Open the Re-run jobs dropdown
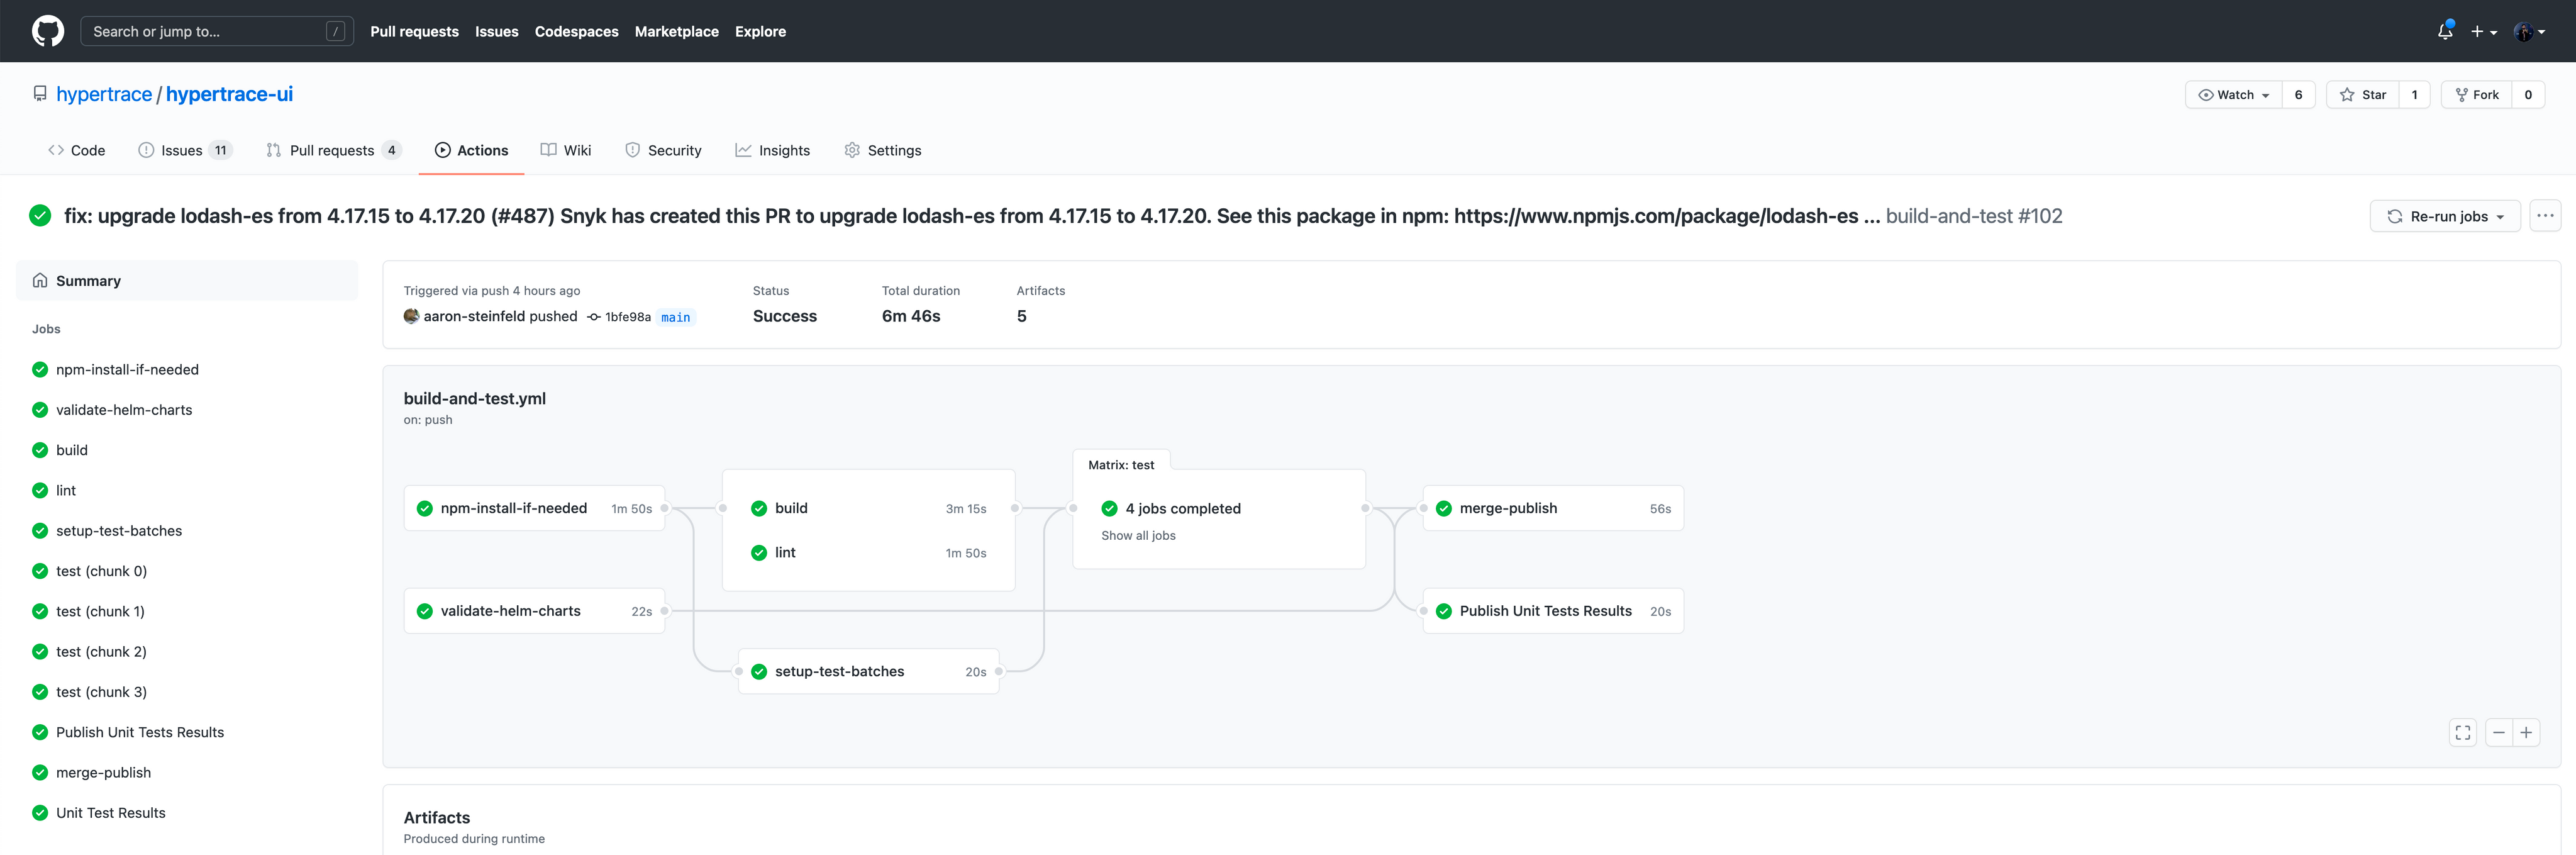 2445,216
